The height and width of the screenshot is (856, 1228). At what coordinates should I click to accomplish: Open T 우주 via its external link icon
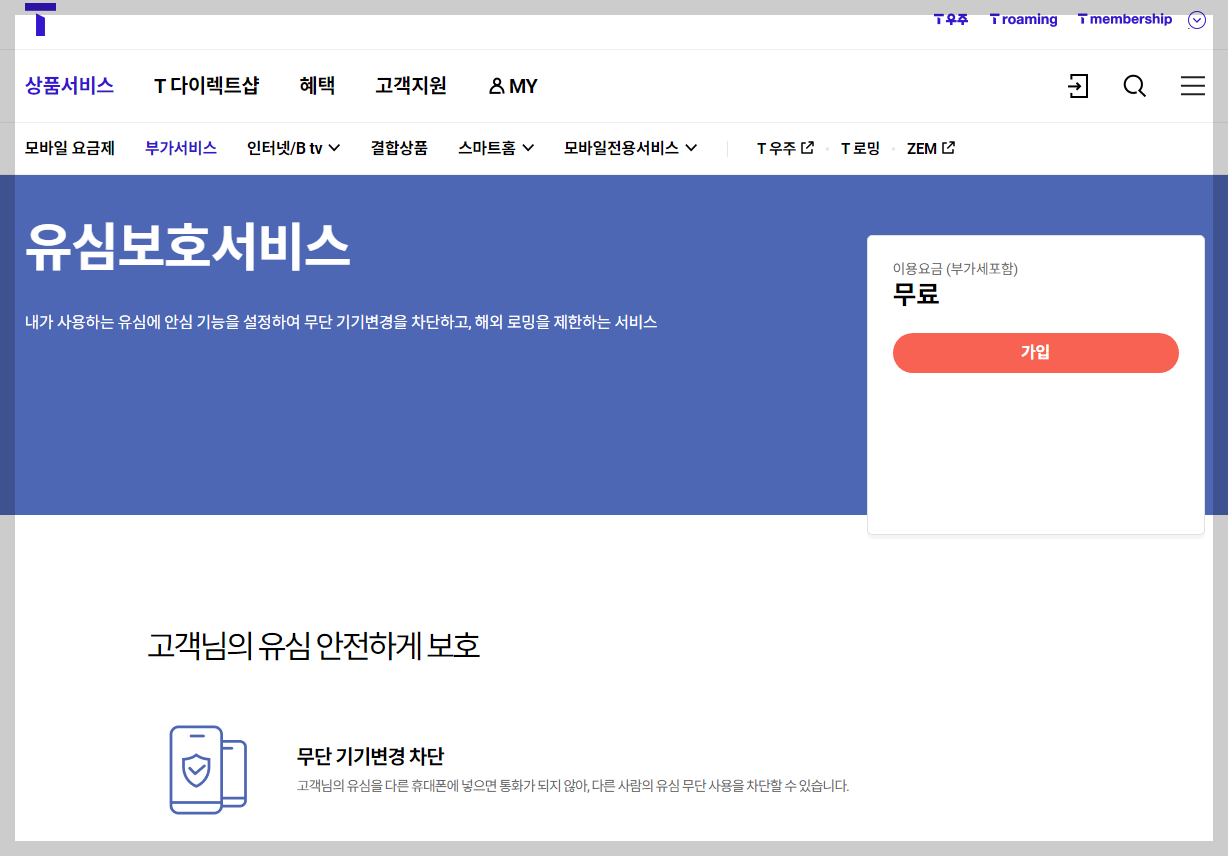click(809, 147)
